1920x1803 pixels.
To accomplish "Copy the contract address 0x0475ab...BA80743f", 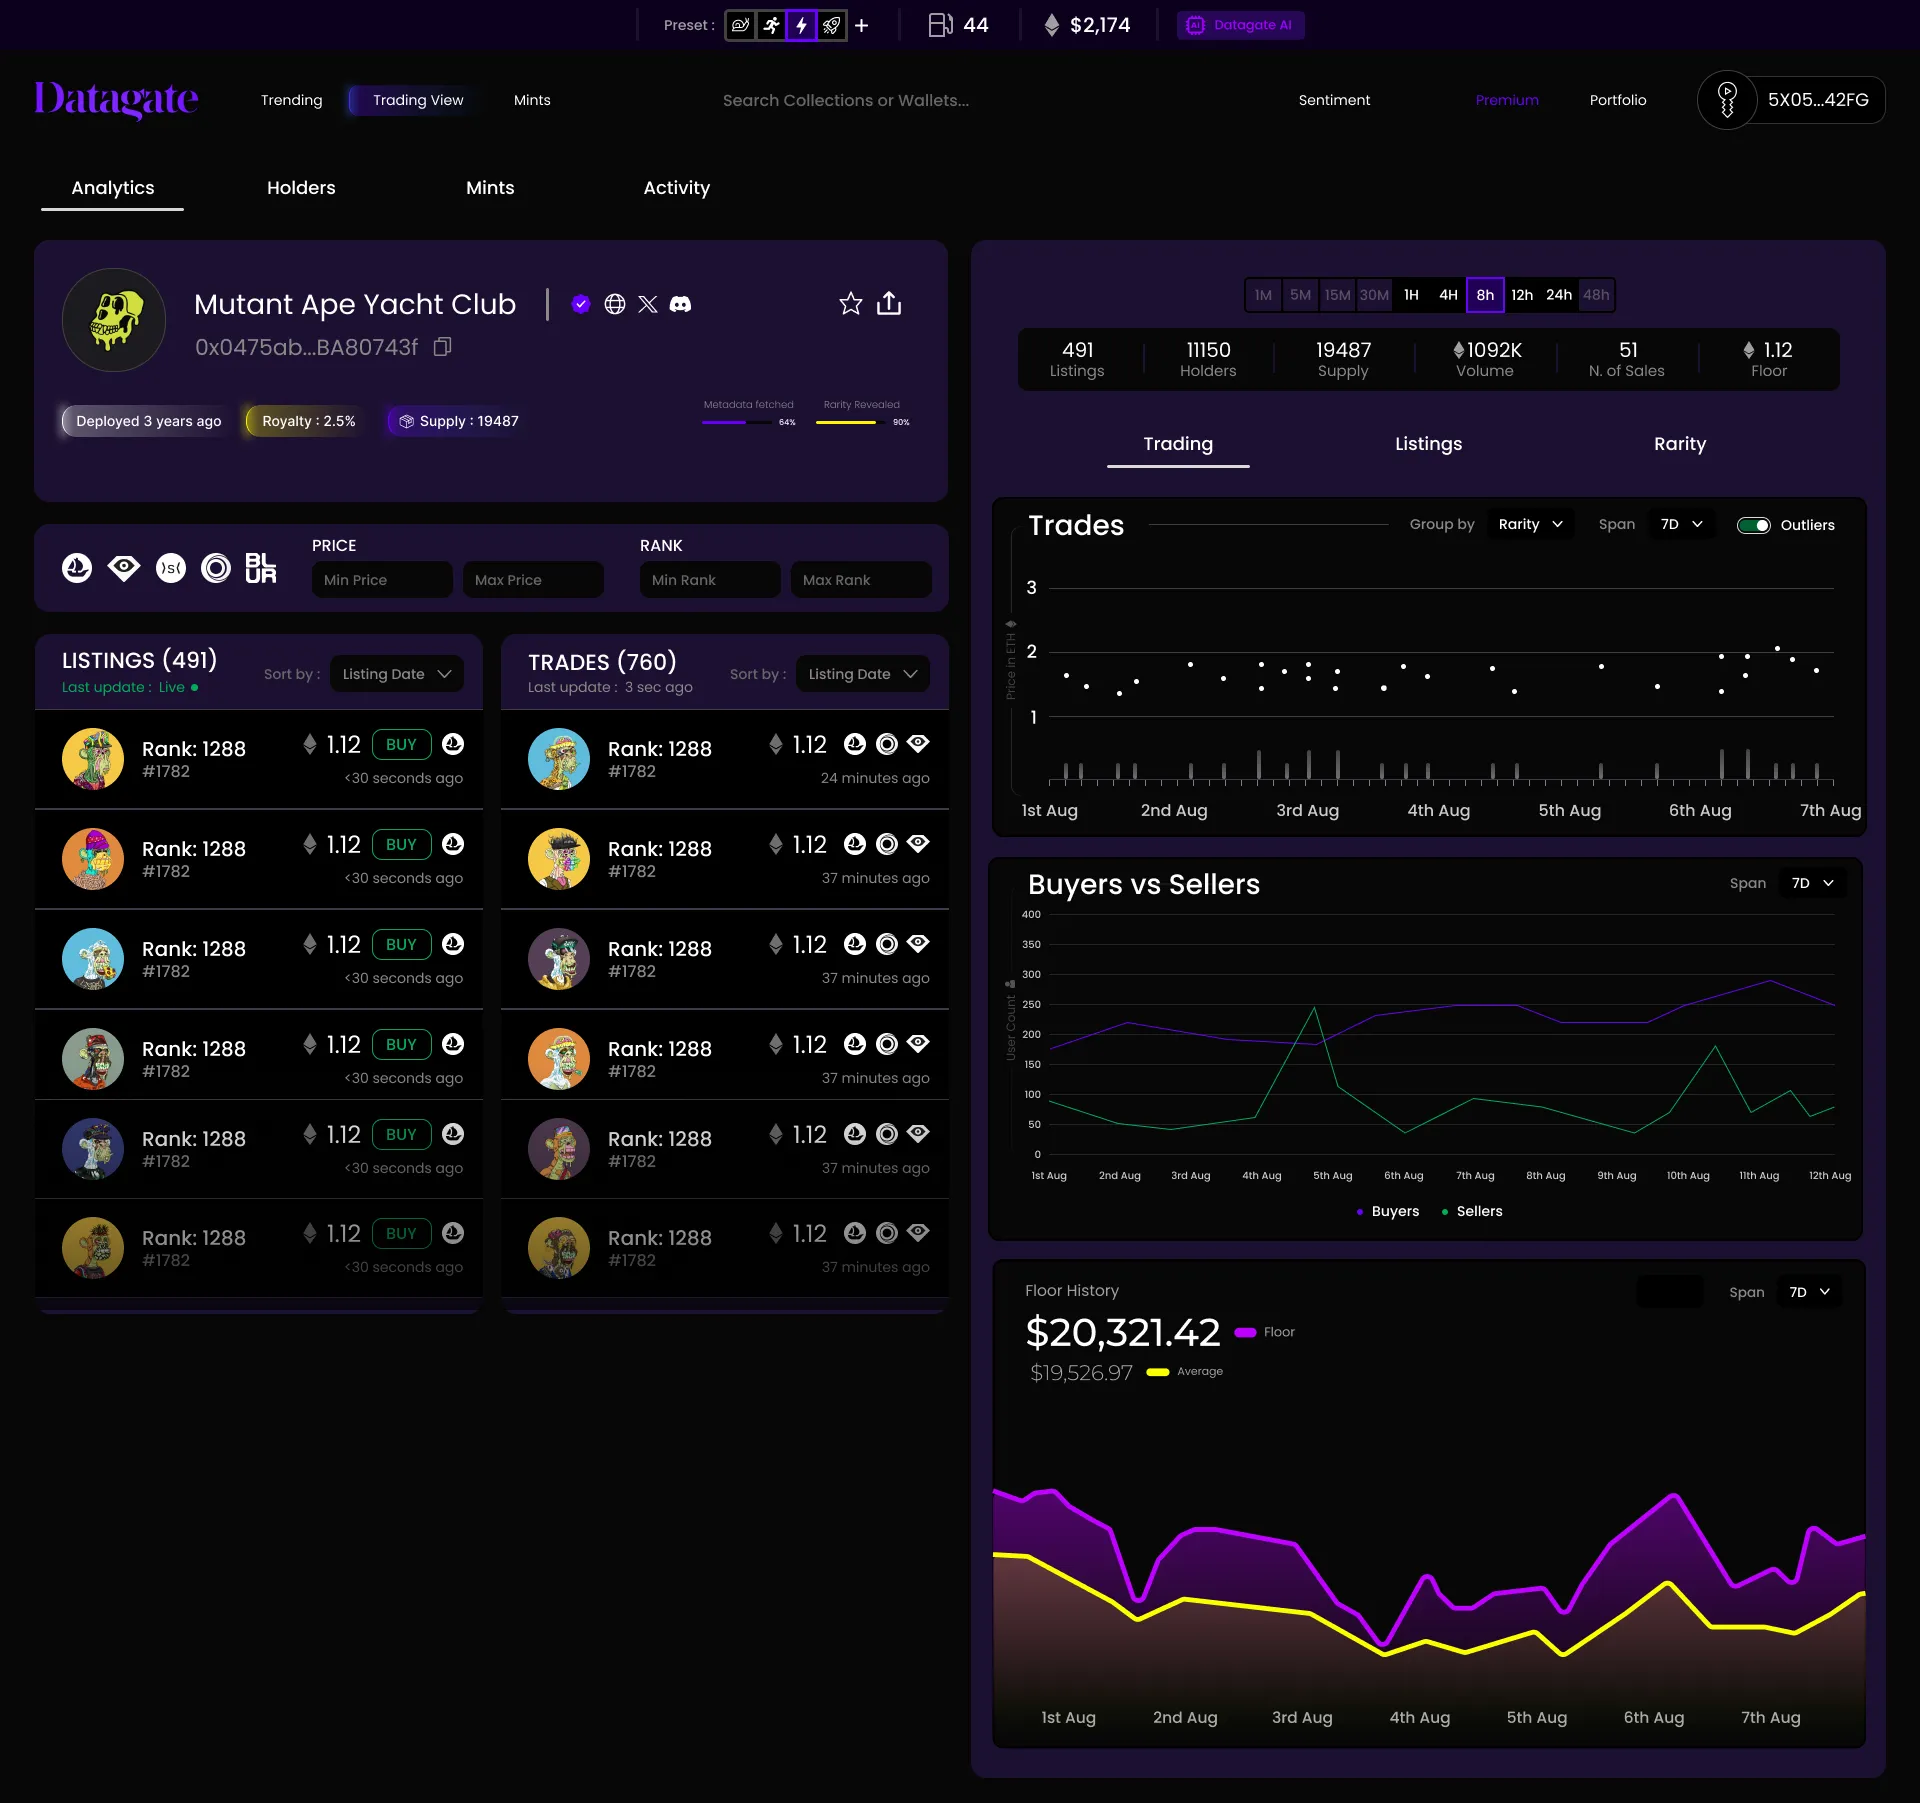I will click(x=443, y=346).
